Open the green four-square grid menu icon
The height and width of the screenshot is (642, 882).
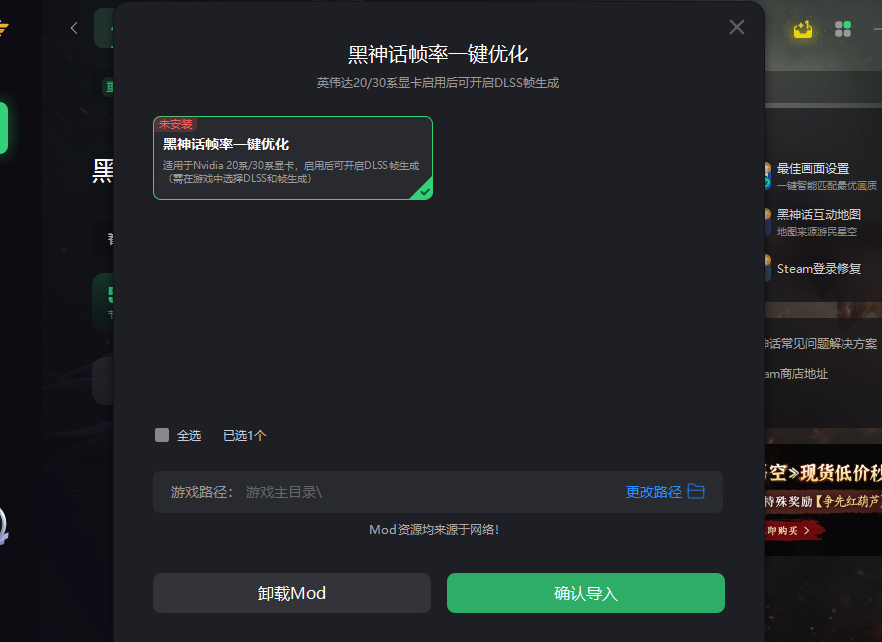pyautogui.click(x=843, y=29)
